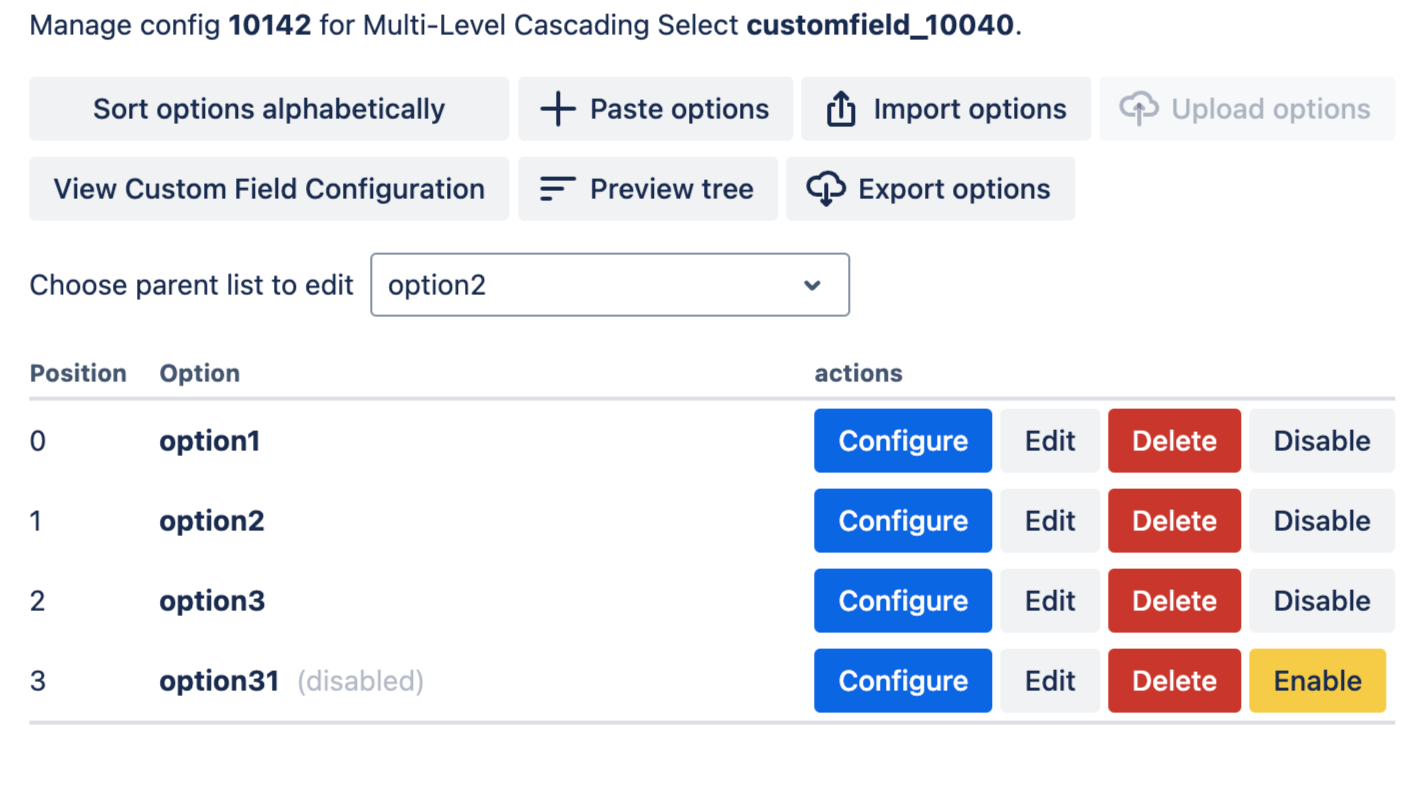
Task: Edit option2 entry
Action: [x=1050, y=521]
